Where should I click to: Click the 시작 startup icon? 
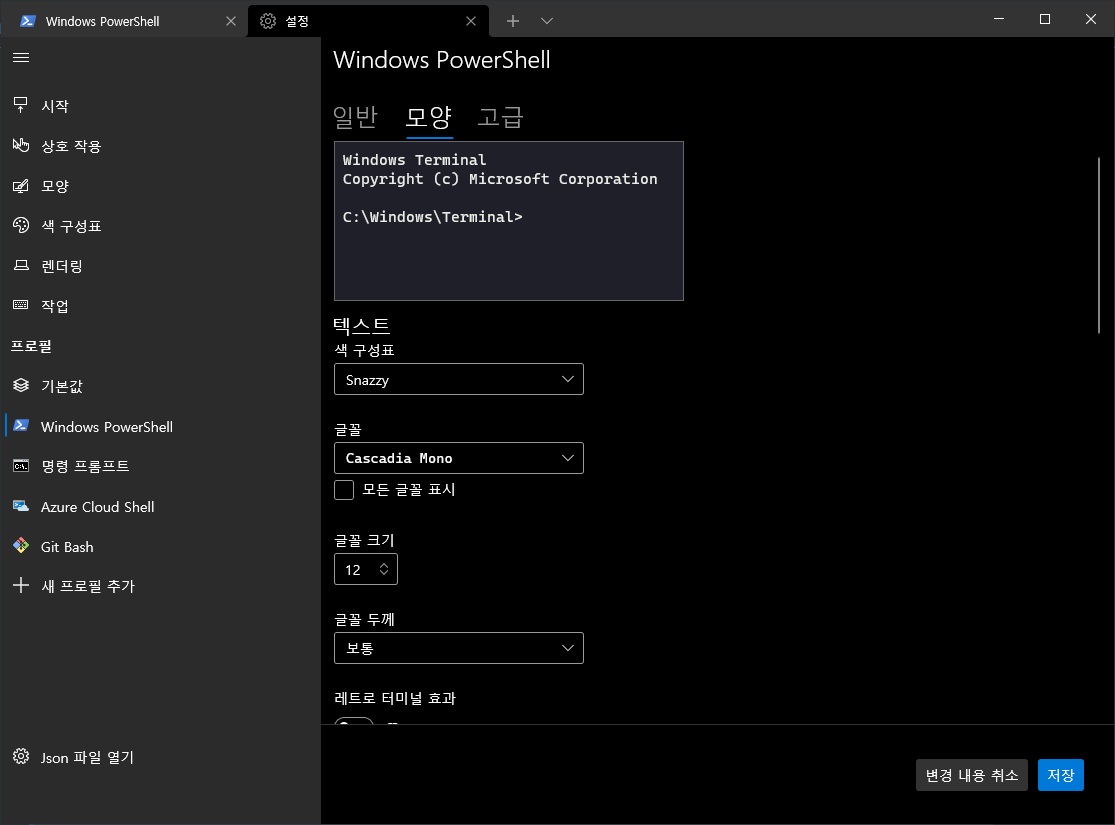pyautogui.click(x=21, y=105)
